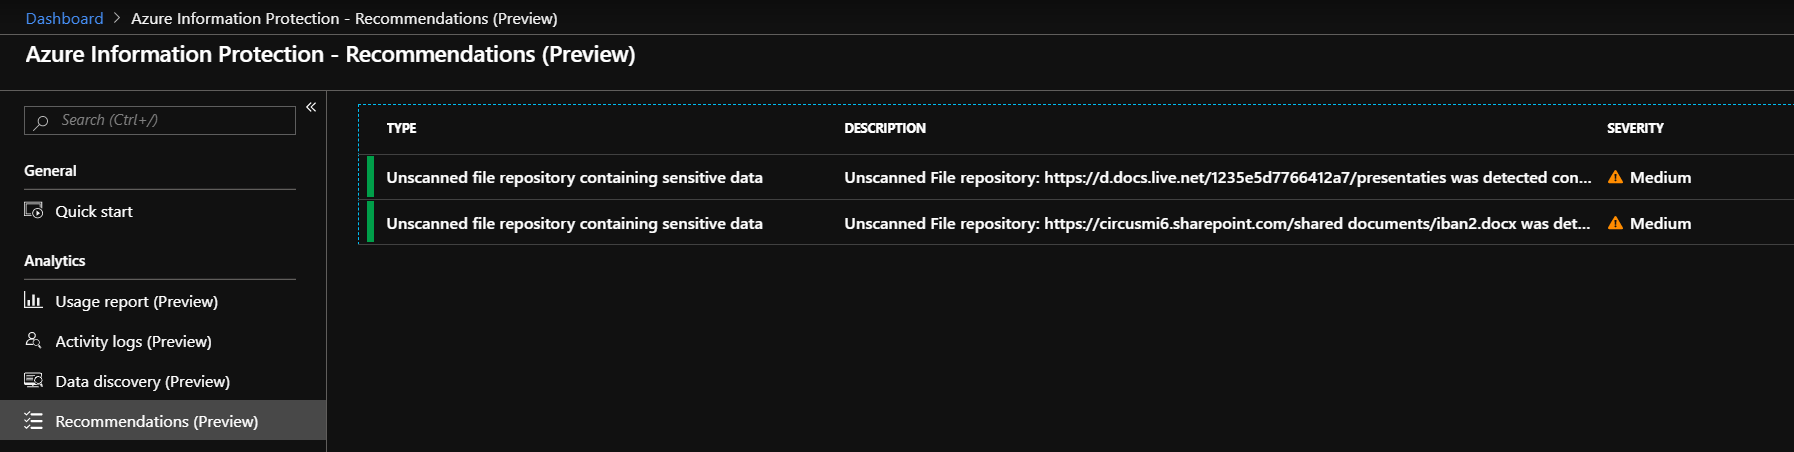Open Activity logs (Preview) menu item
Screen dimensions: 1794x452
click(x=133, y=341)
